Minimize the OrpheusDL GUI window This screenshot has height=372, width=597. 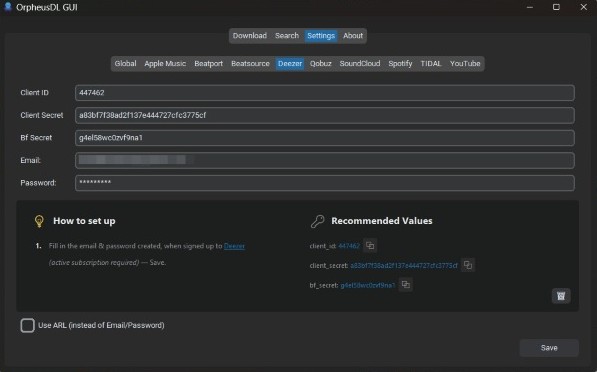point(530,7)
